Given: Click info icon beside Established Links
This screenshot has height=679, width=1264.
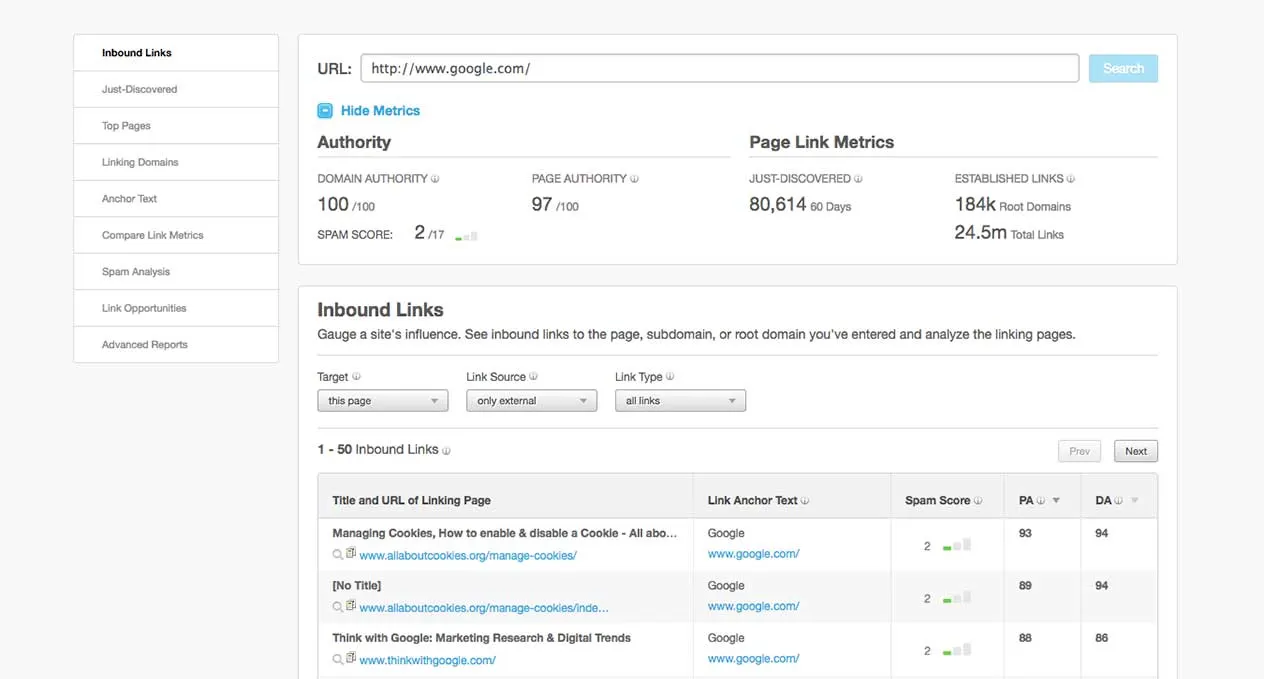Looking at the screenshot, I should click(1071, 179).
